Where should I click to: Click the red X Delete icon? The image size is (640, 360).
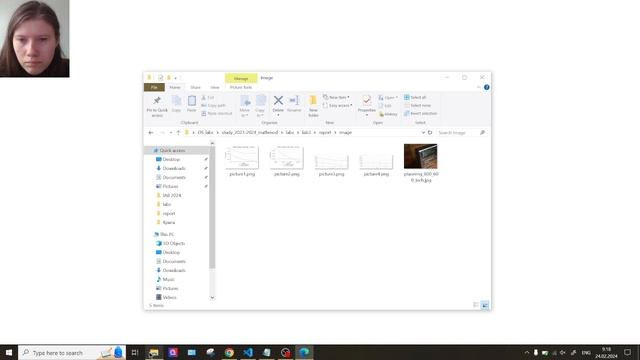coord(278,100)
